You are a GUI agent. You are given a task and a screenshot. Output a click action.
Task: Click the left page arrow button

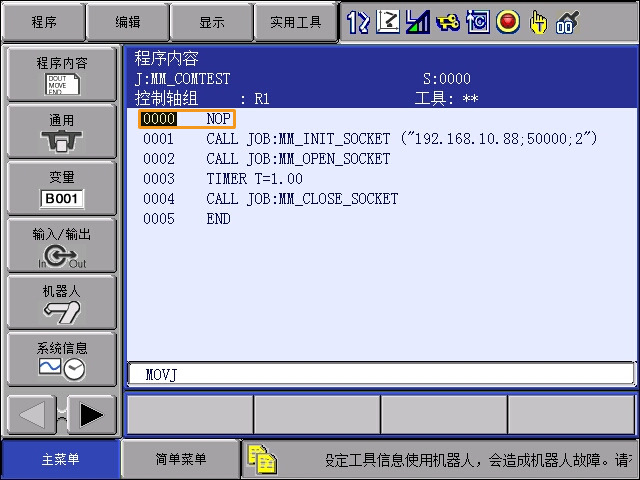(x=32, y=415)
